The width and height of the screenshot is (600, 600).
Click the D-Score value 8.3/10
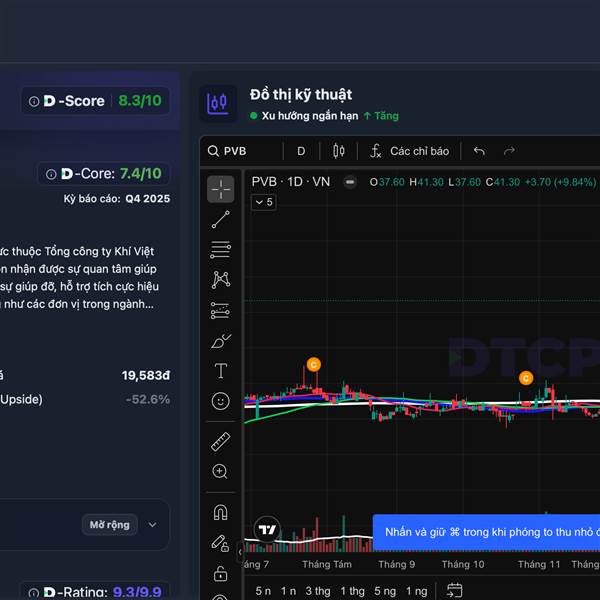pyautogui.click(x=140, y=101)
